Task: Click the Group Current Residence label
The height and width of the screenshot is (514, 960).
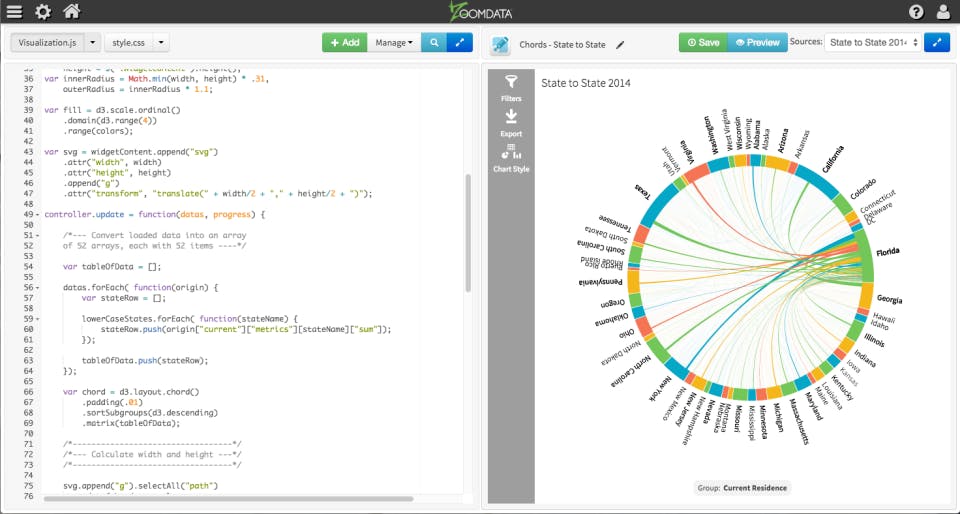Action: click(x=742, y=488)
